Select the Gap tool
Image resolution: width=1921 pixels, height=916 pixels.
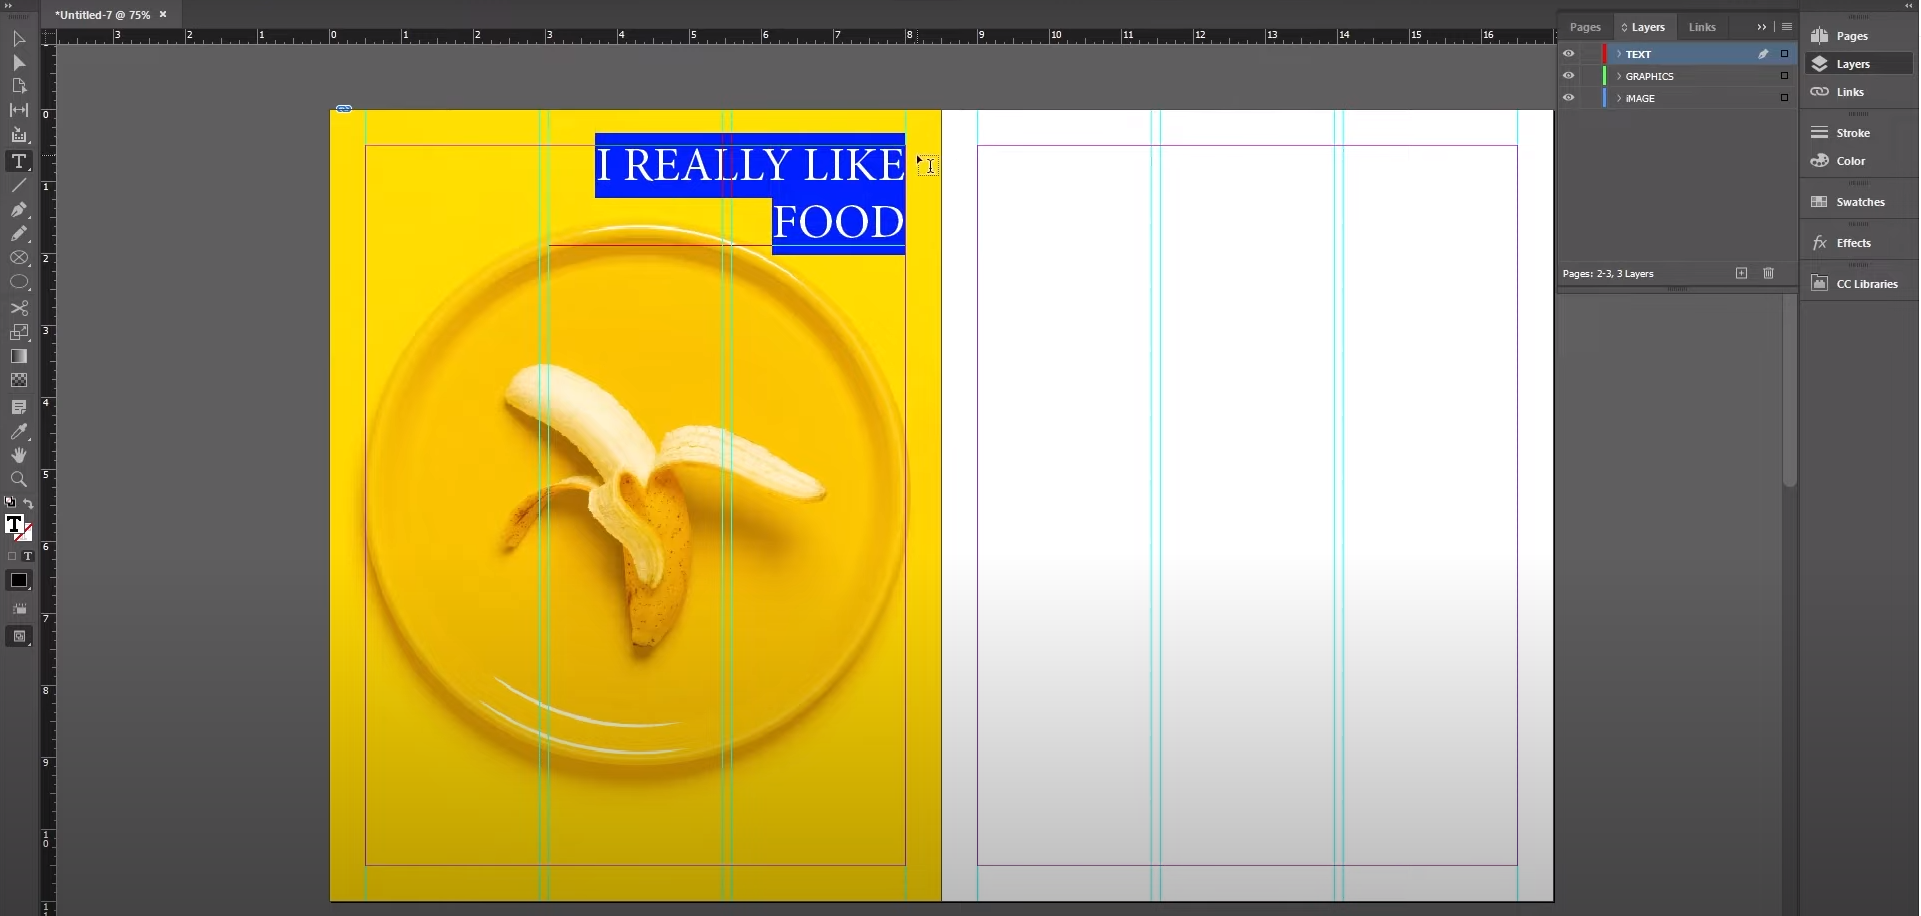[x=18, y=110]
